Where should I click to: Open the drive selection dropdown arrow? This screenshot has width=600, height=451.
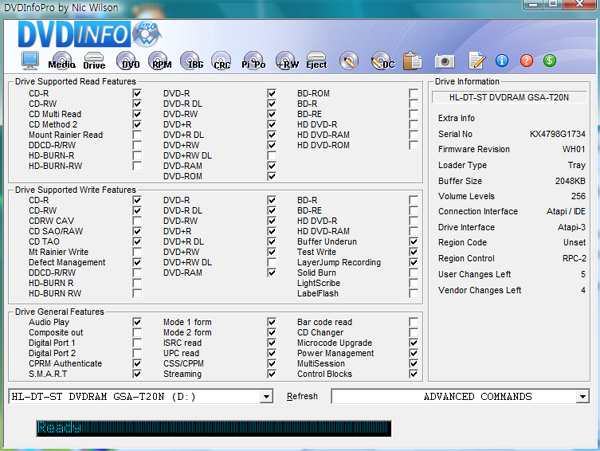tap(266, 397)
